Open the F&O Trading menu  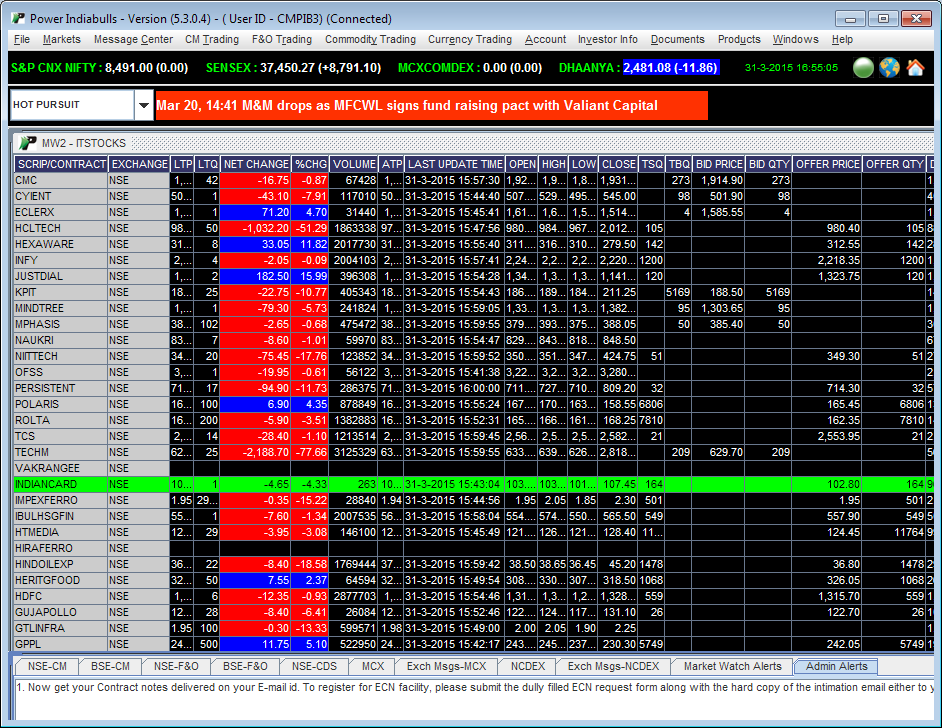point(281,40)
